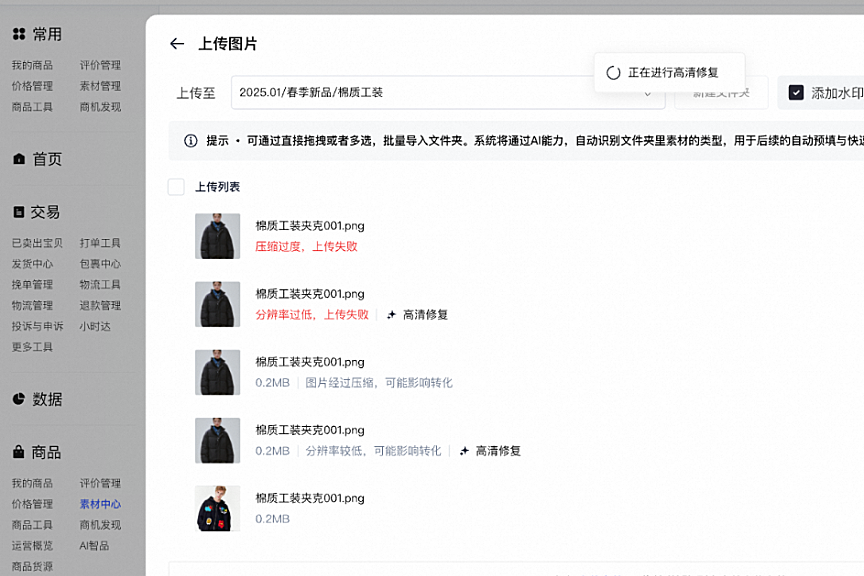Select the 数据 chart icon

tap(18, 398)
